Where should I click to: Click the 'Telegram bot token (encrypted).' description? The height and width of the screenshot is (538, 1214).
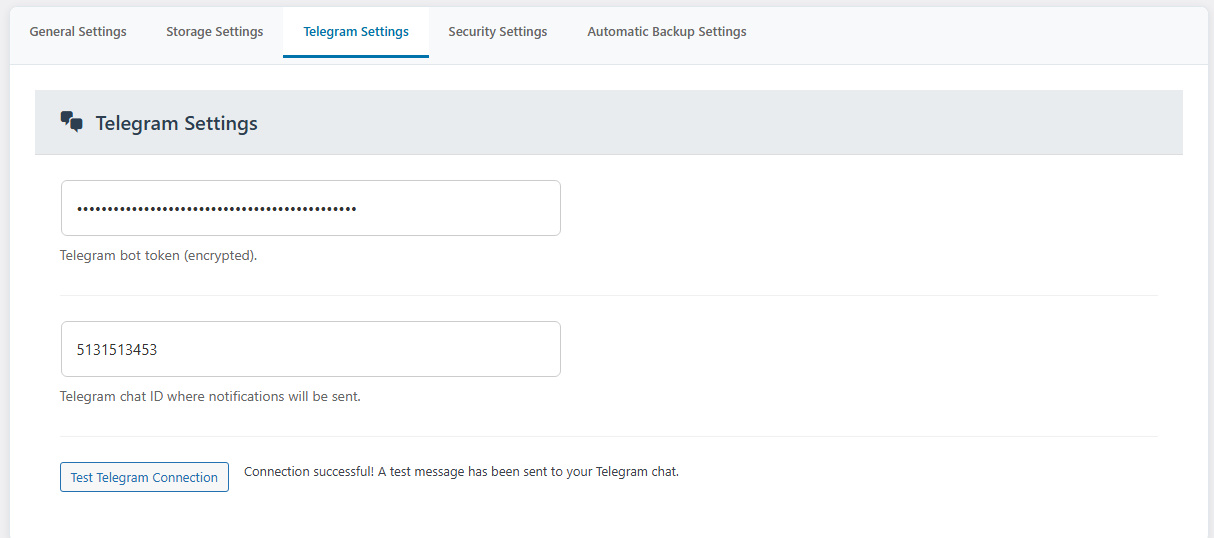click(x=159, y=255)
